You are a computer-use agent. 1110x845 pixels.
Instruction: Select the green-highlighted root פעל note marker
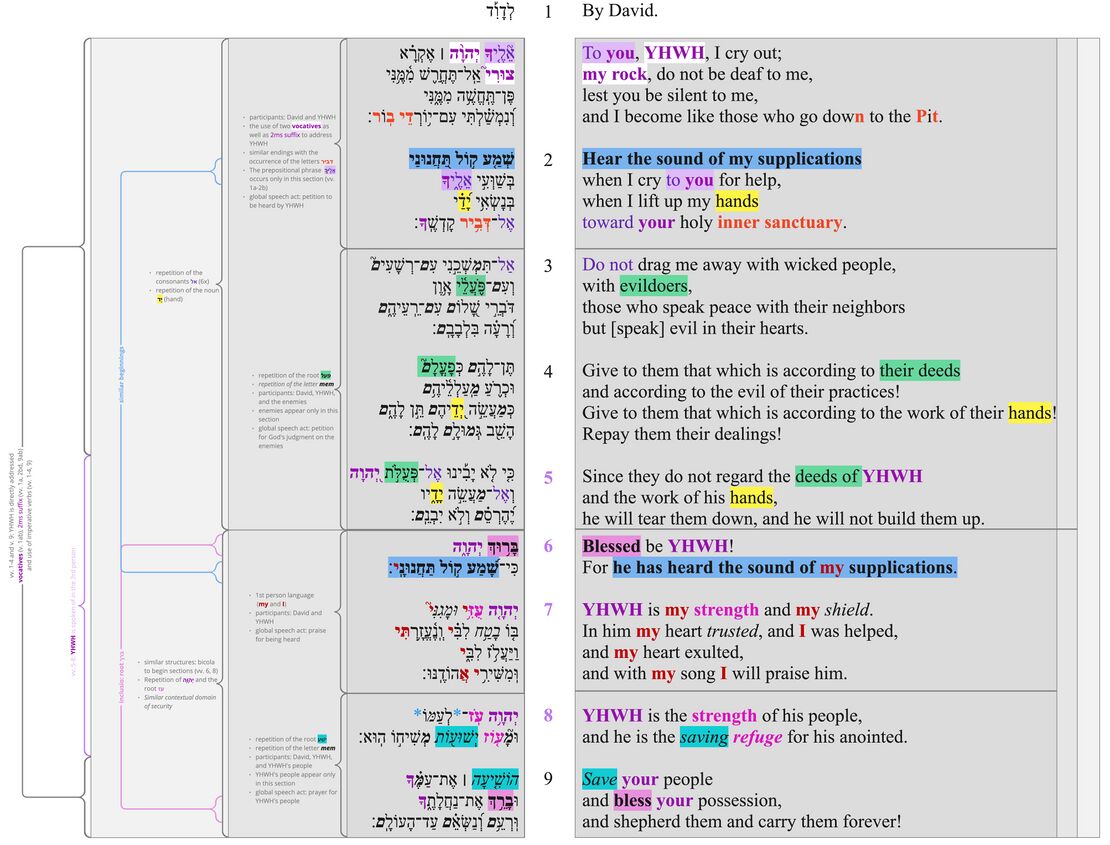coord(326,375)
